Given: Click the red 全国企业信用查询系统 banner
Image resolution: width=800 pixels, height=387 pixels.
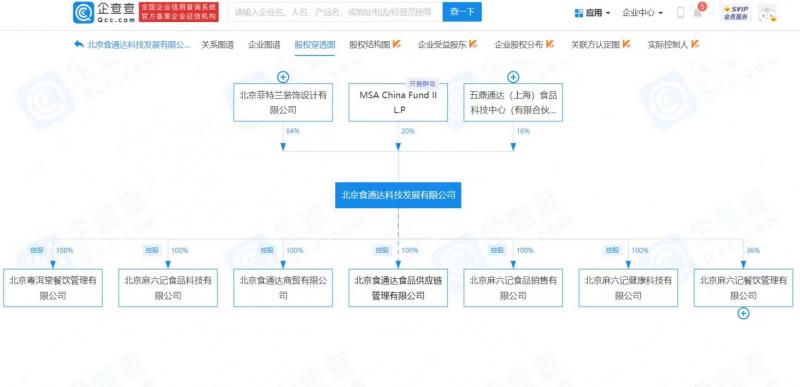Looking at the screenshot, I should coord(179,12).
